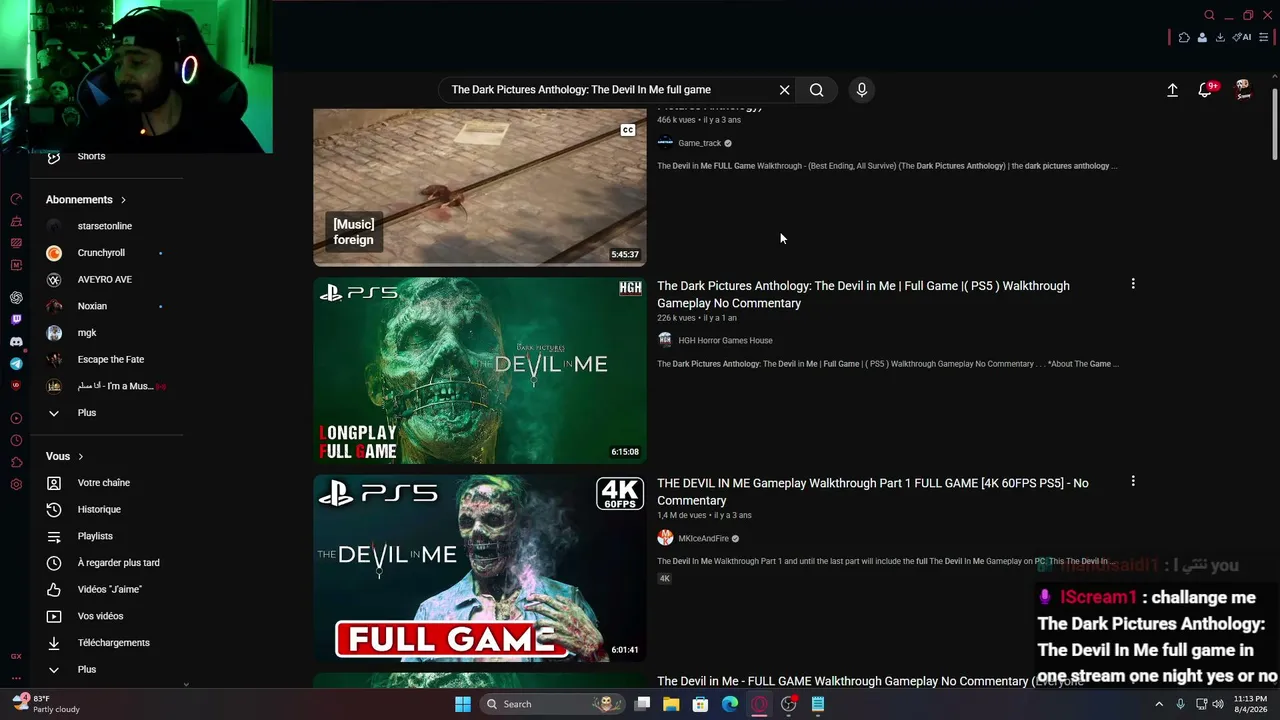
Task: Open browser downloads icon in toolbar
Action: click(1220, 38)
